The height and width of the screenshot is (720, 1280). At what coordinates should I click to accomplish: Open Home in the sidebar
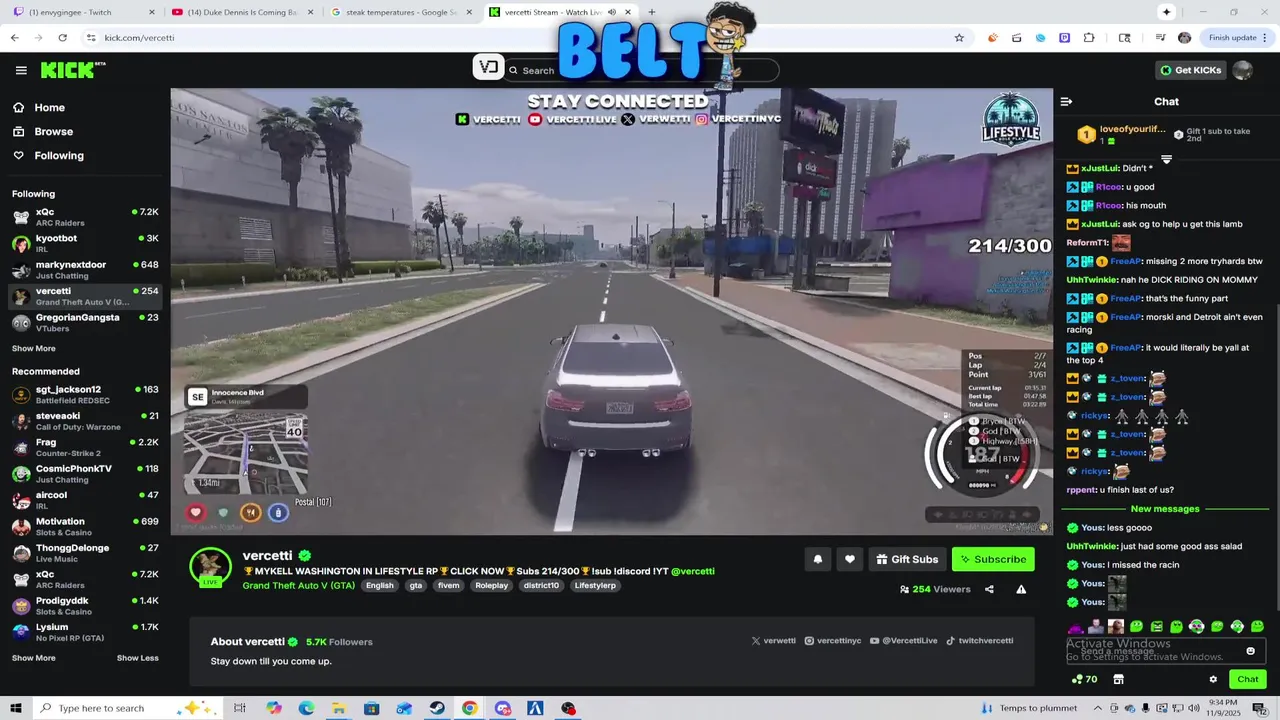49,108
